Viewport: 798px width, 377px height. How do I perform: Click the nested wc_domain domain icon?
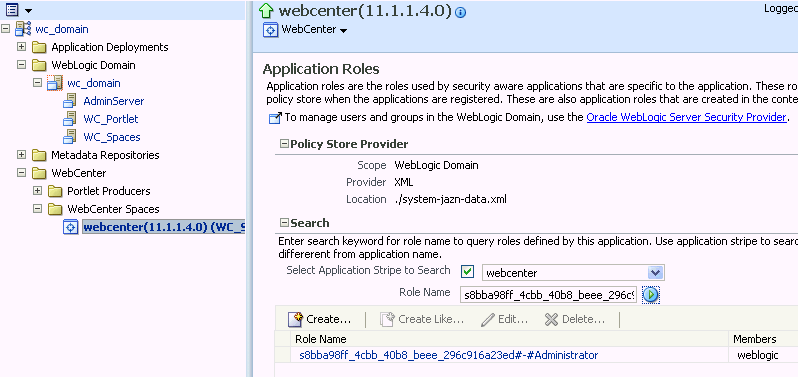(55, 83)
